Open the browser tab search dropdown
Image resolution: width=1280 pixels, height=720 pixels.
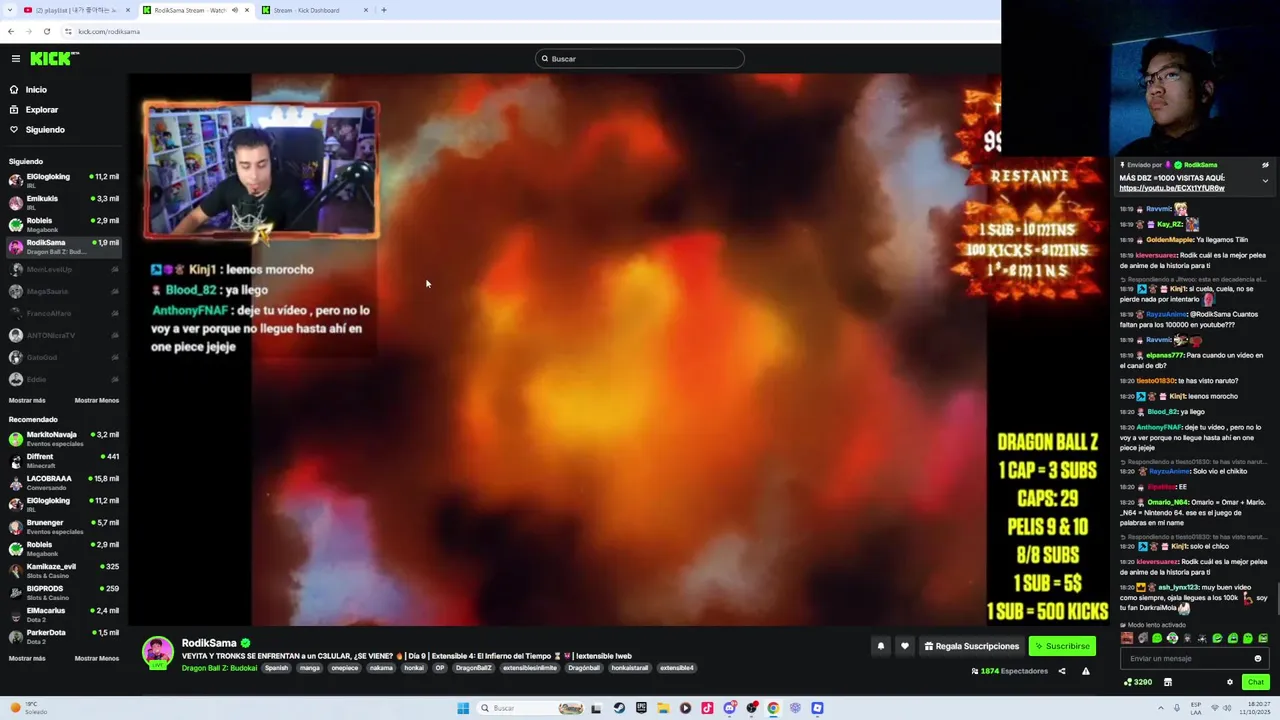coord(9,10)
